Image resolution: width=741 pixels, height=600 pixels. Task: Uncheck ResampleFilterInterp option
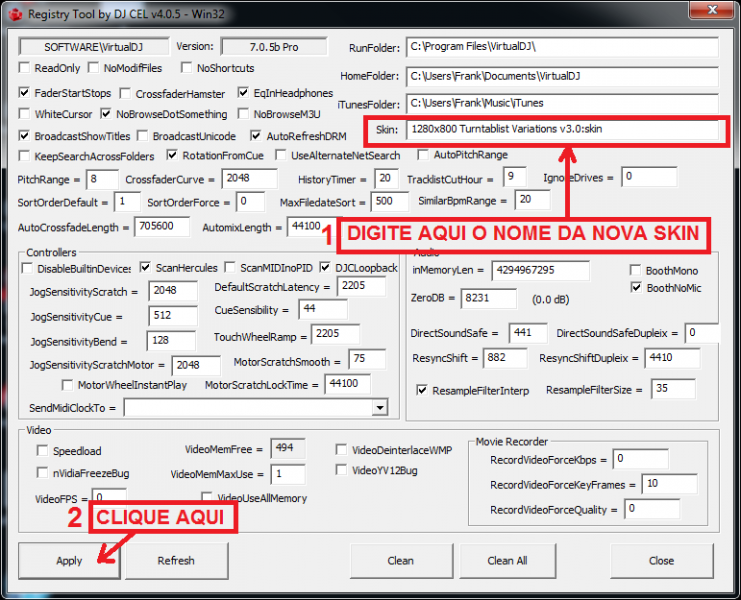pos(422,390)
